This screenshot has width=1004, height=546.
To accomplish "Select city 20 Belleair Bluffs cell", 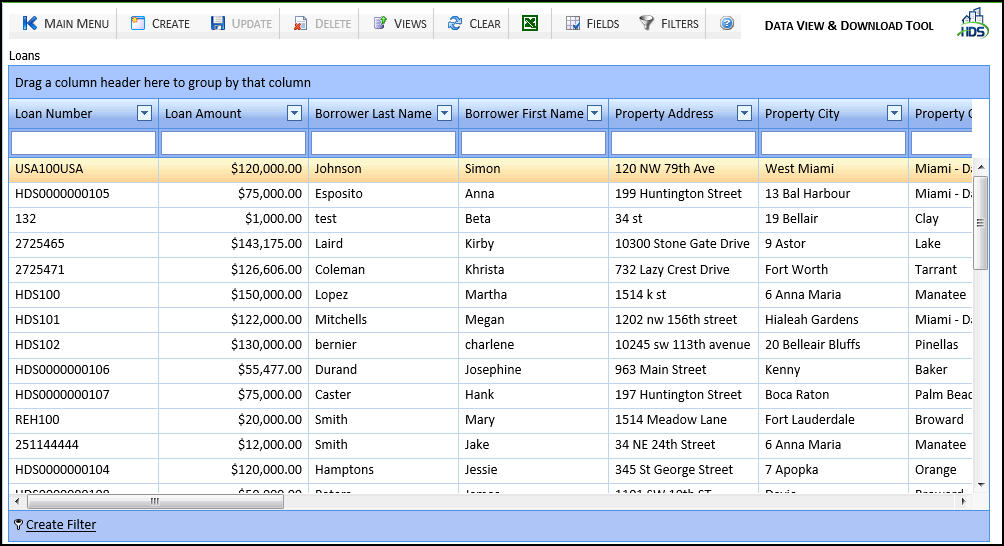I will pos(833,344).
